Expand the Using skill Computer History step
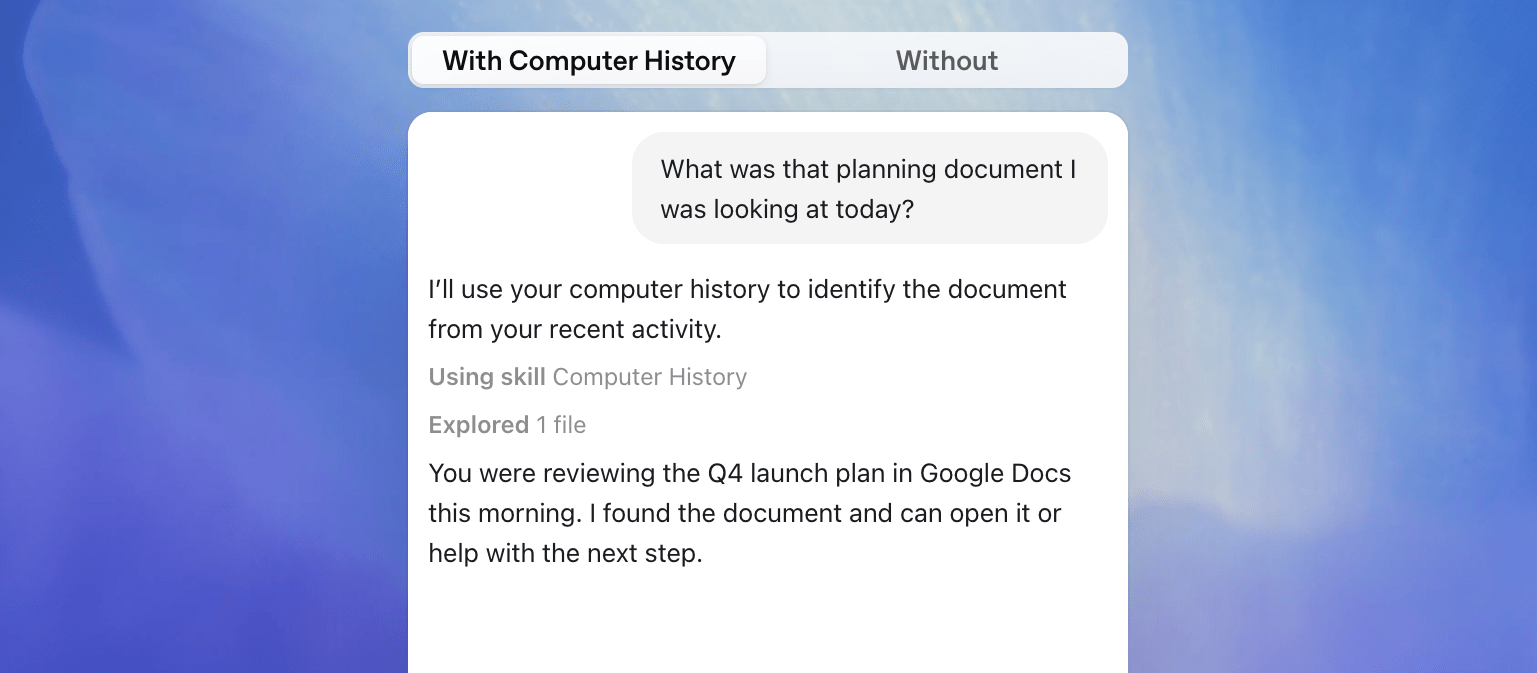The width and height of the screenshot is (1537, 673). [588, 377]
